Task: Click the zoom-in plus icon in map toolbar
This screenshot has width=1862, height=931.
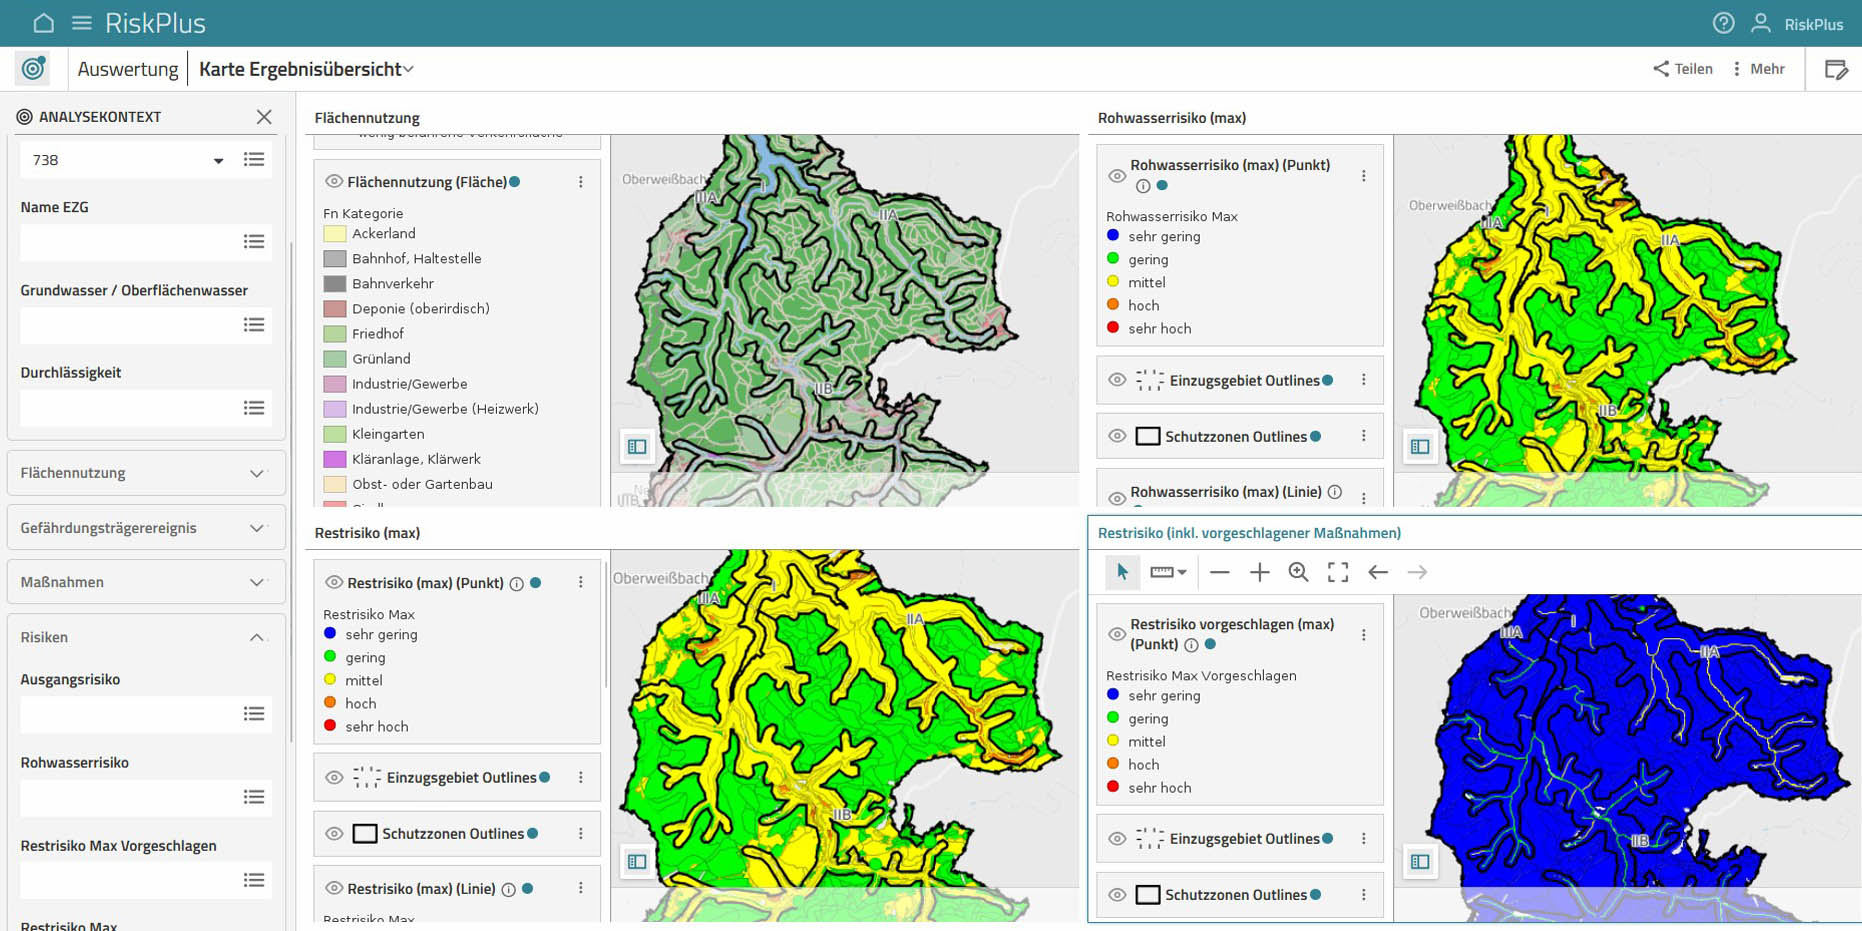Action: (1259, 572)
